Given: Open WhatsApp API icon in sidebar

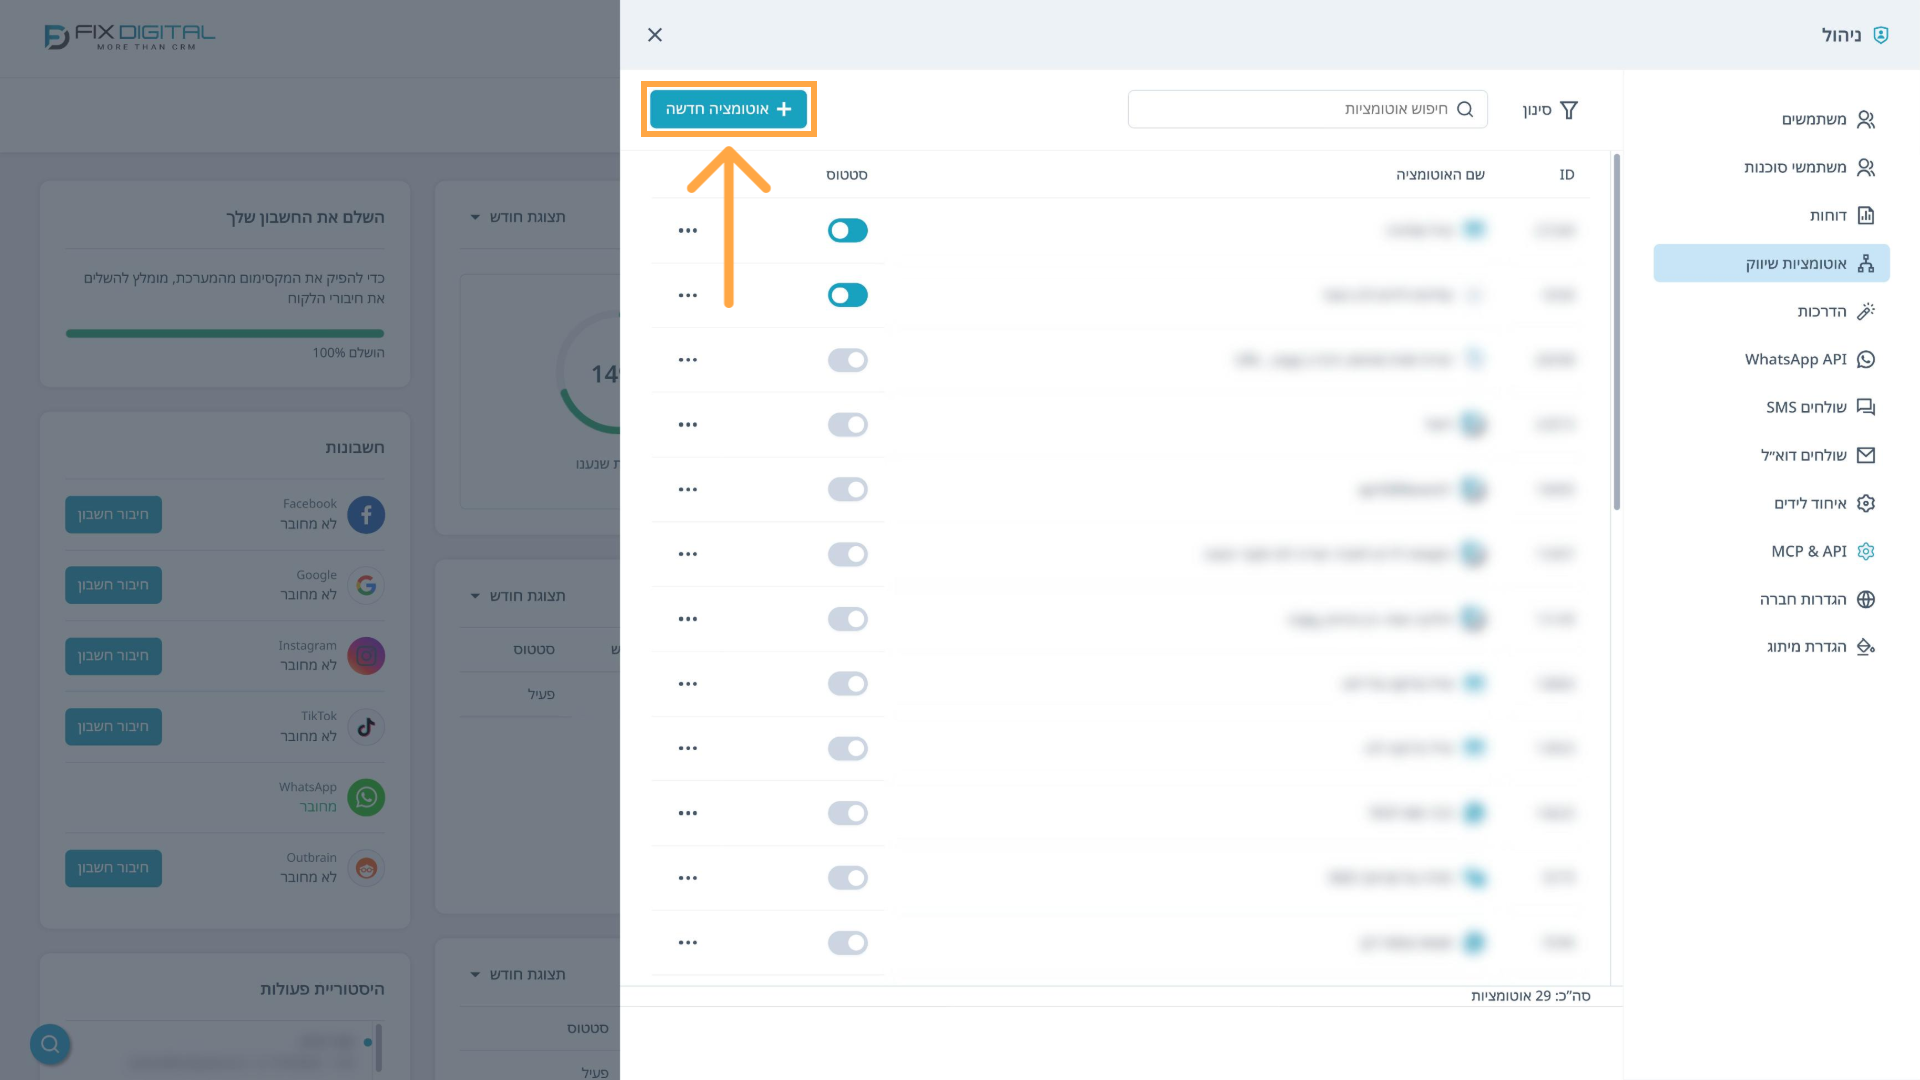Looking at the screenshot, I should click(x=1865, y=359).
